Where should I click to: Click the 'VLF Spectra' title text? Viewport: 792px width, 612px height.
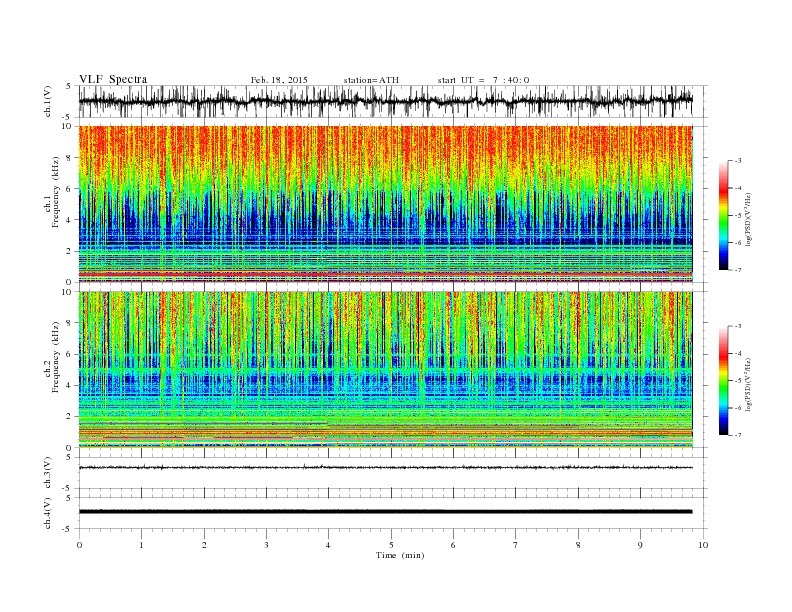pyautogui.click(x=113, y=79)
